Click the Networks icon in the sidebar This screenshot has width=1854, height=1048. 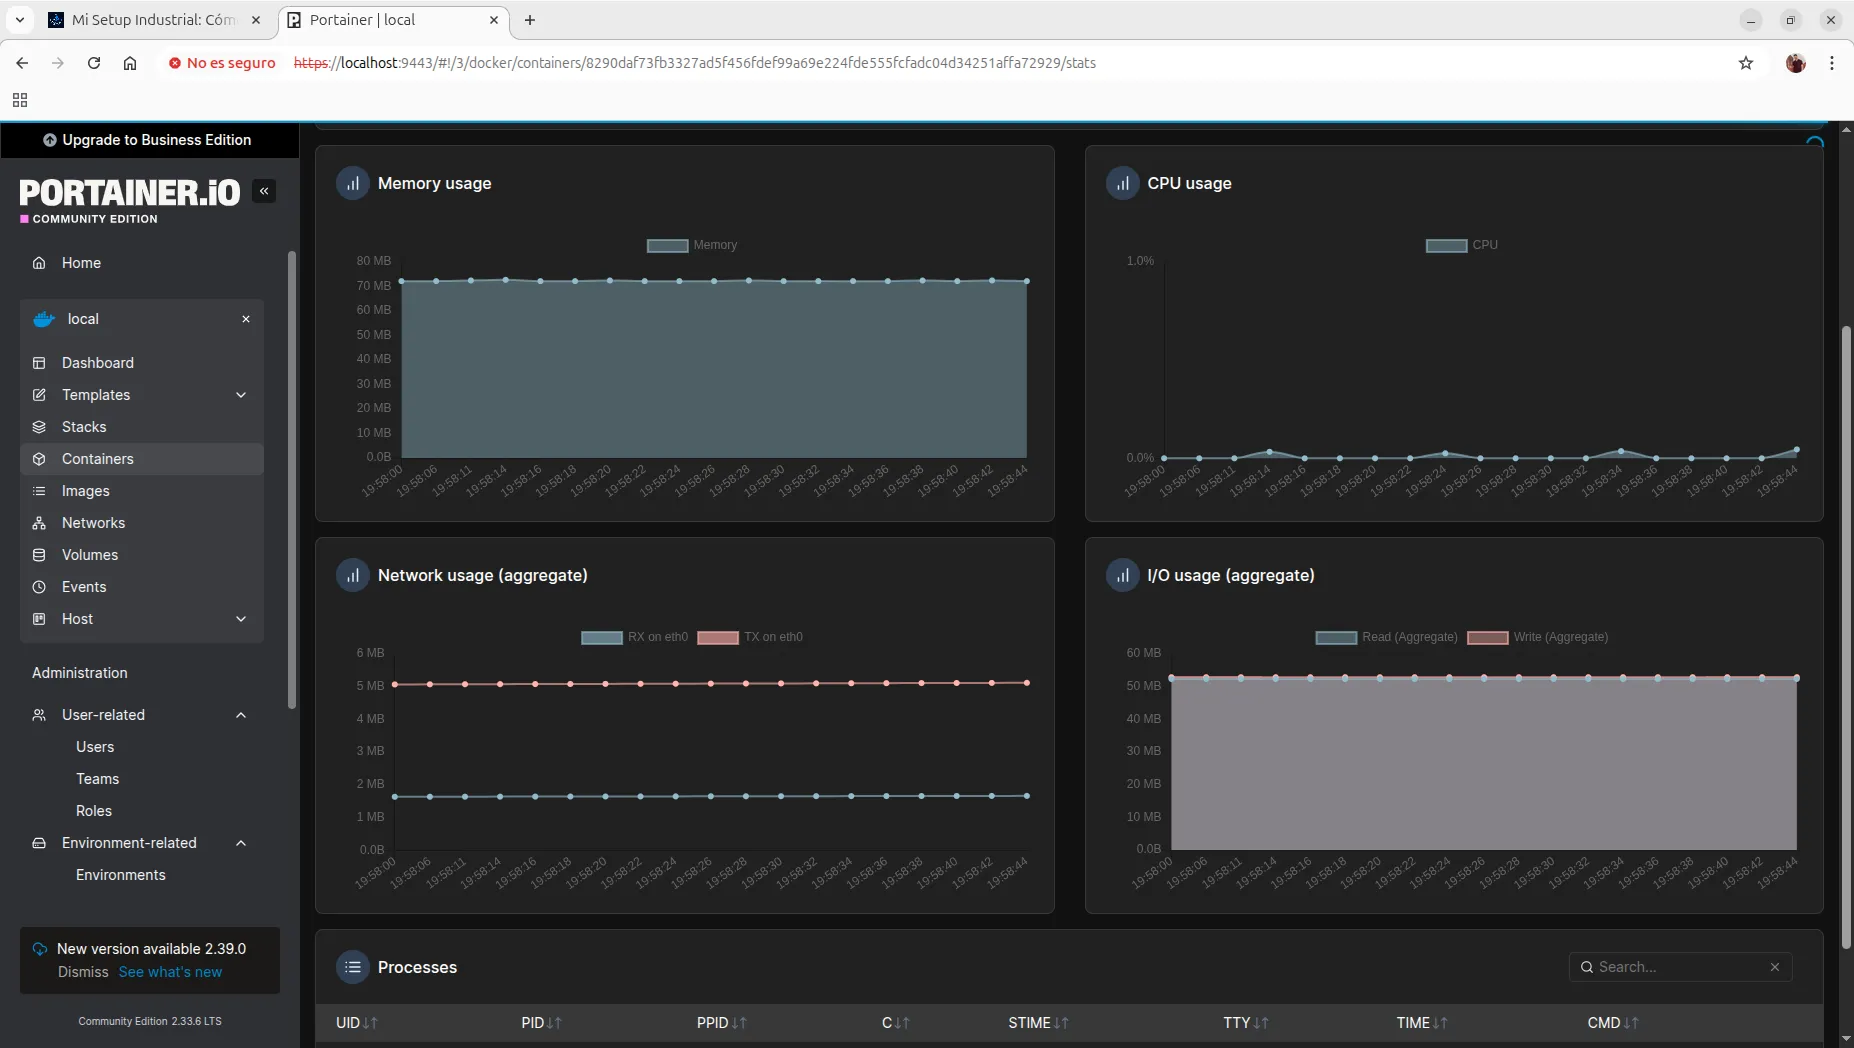[x=39, y=523]
